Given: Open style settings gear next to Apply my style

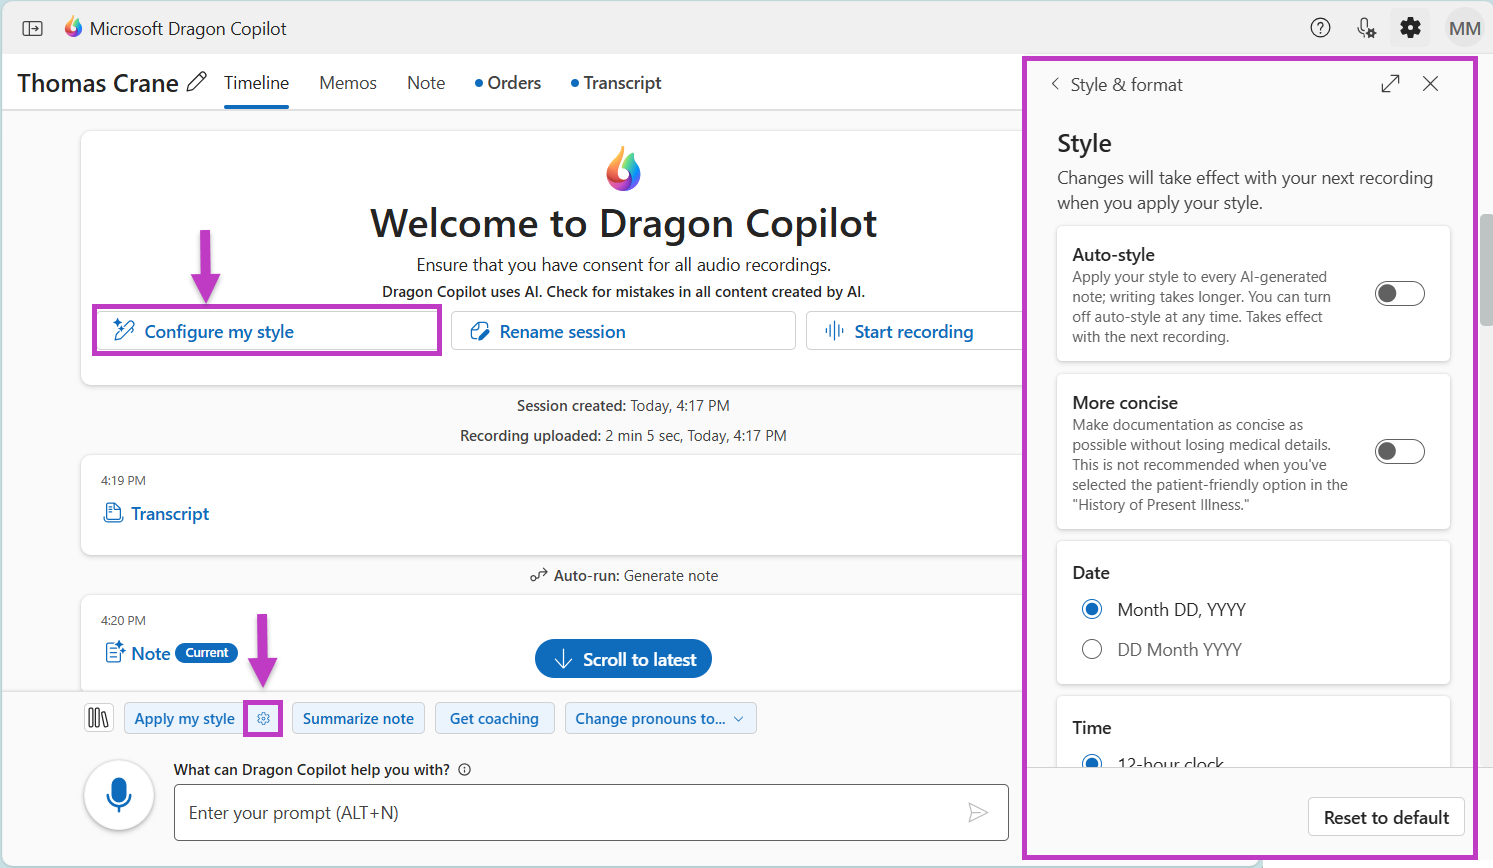Looking at the screenshot, I should (x=263, y=718).
